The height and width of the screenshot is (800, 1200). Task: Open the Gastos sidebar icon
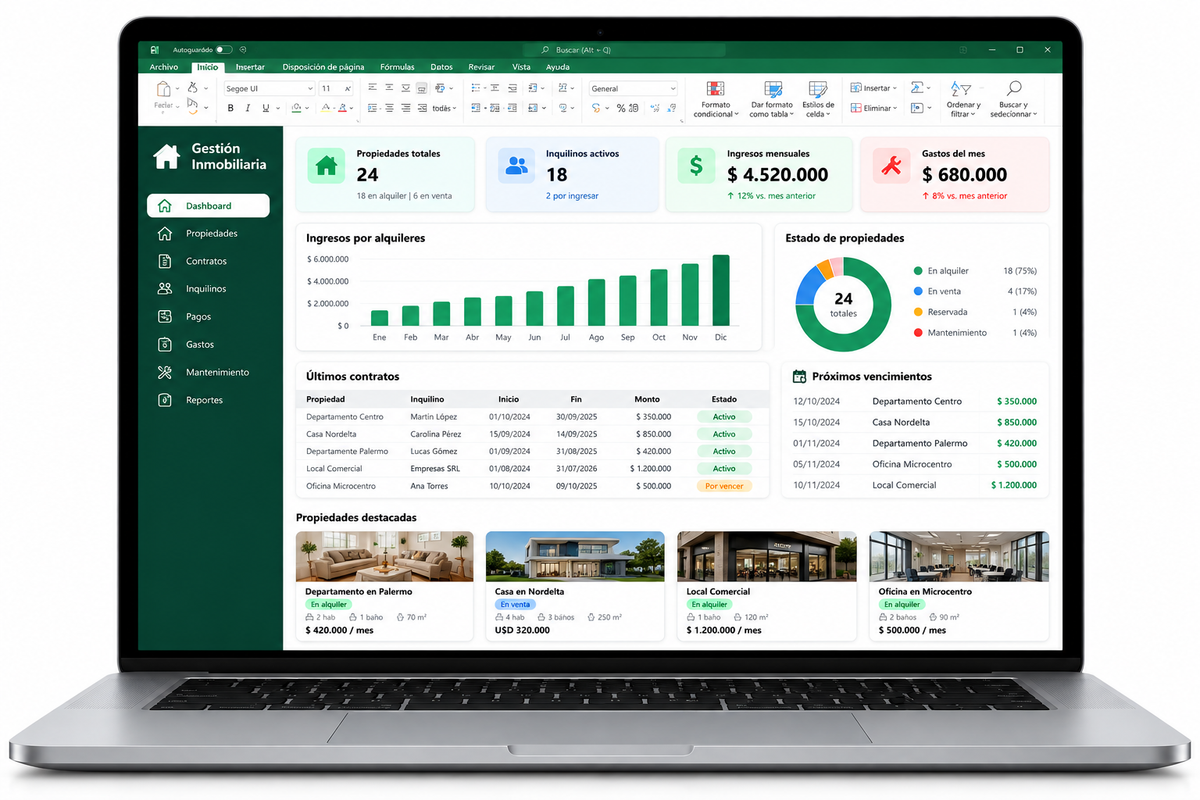[165, 344]
